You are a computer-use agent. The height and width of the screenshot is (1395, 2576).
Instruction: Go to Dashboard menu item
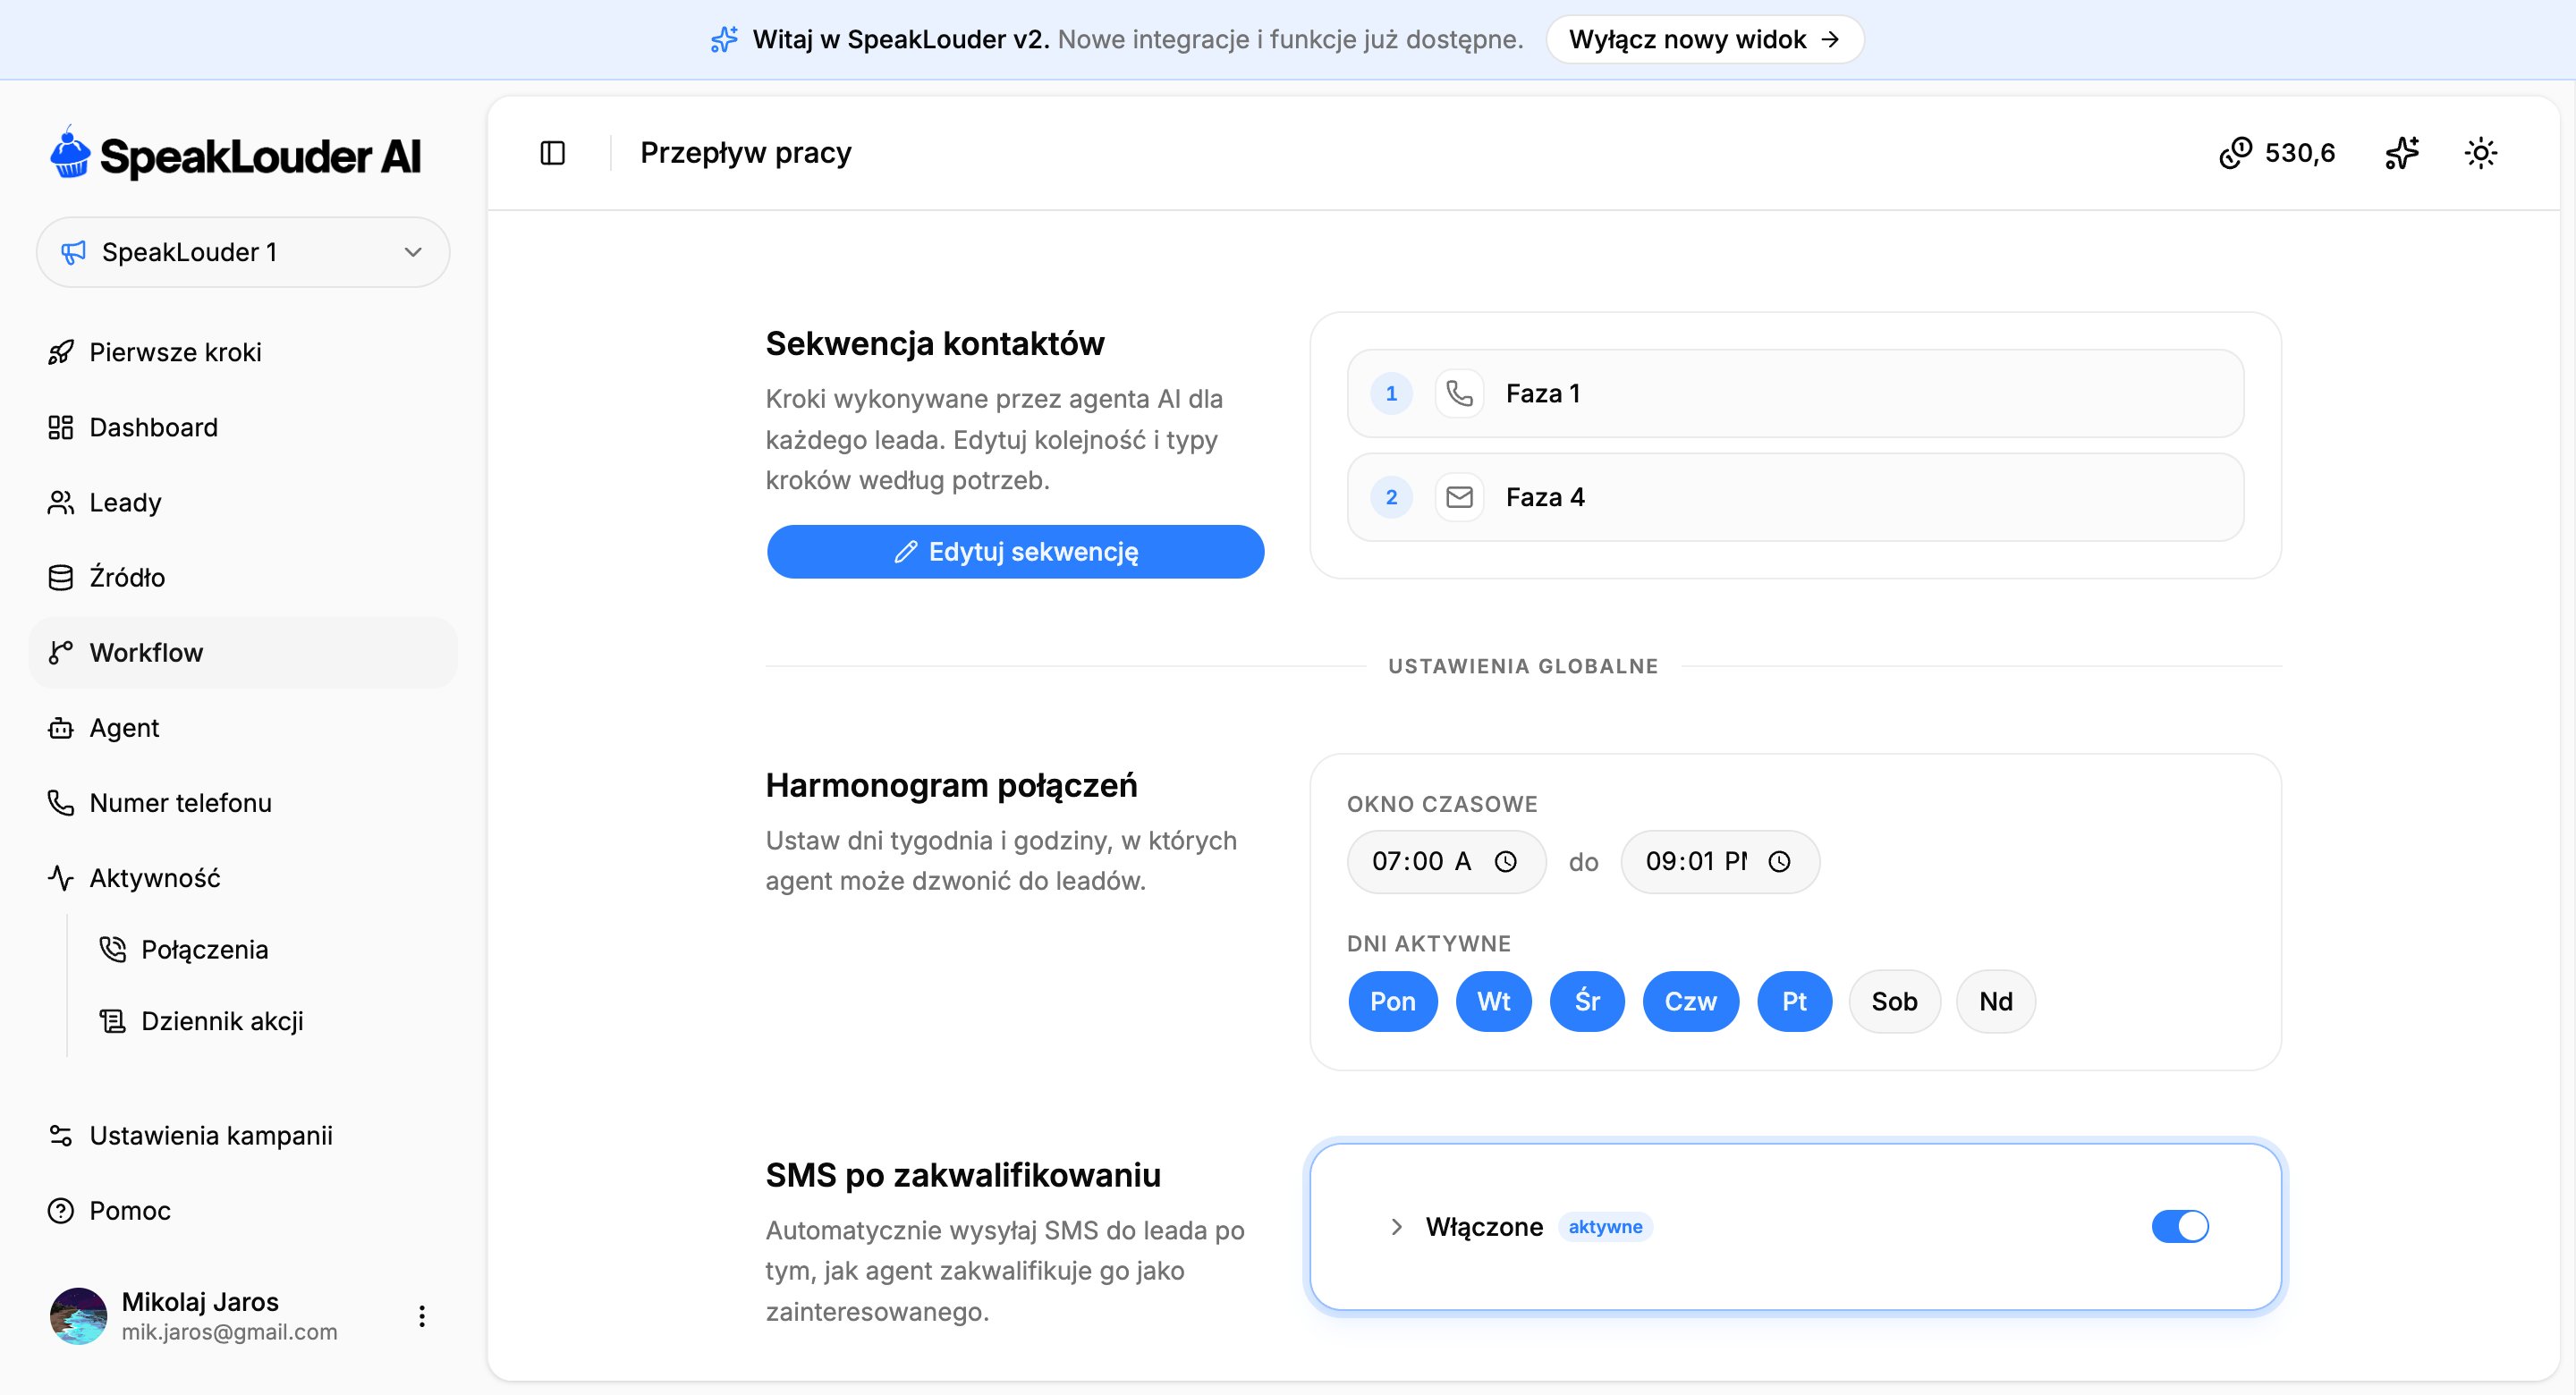point(243,427)
